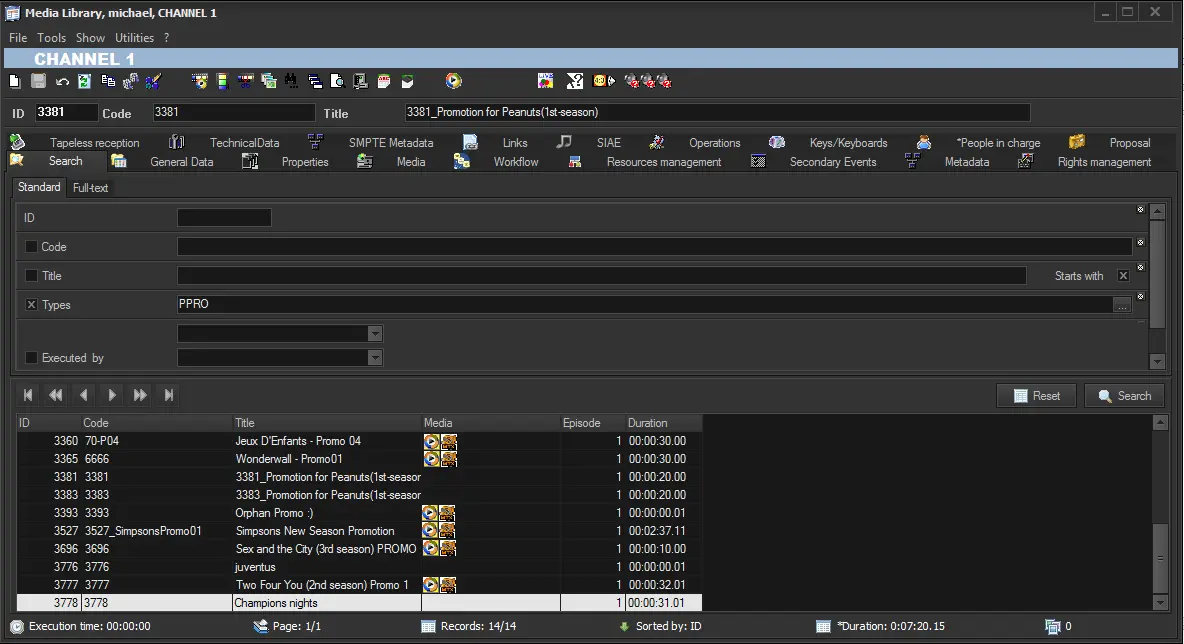Open the Executed by dropdown

pyautogui.click(x=375, y=358)
